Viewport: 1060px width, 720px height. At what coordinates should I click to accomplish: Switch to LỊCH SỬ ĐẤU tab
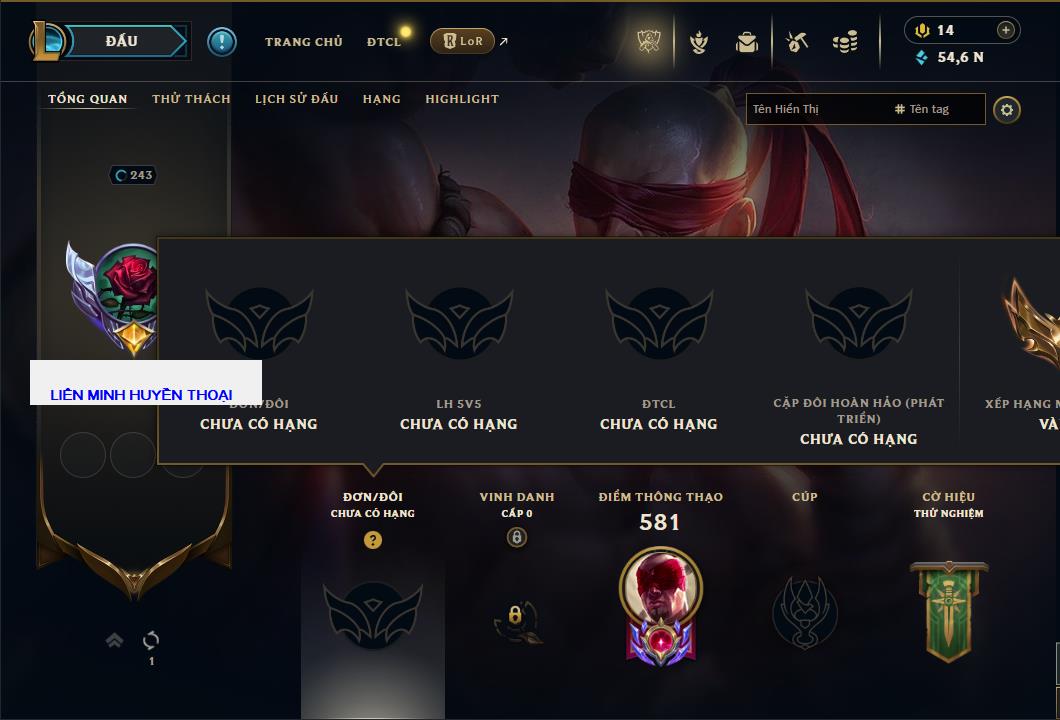[296, 99]
